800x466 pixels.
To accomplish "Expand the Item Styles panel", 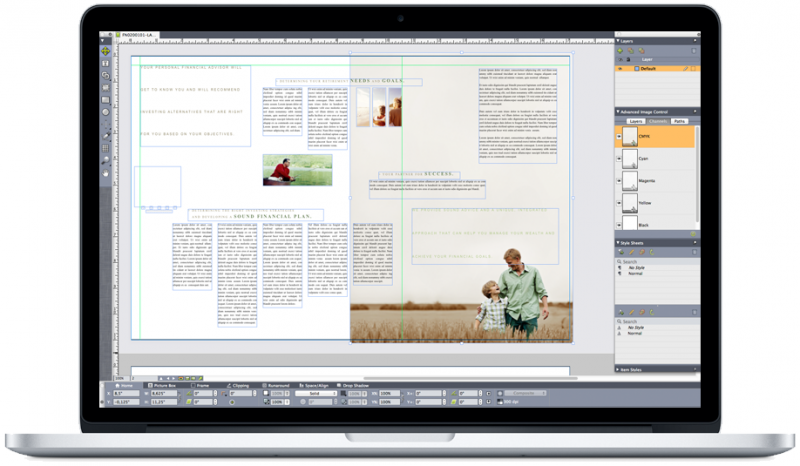I will [x=618, y=368].
